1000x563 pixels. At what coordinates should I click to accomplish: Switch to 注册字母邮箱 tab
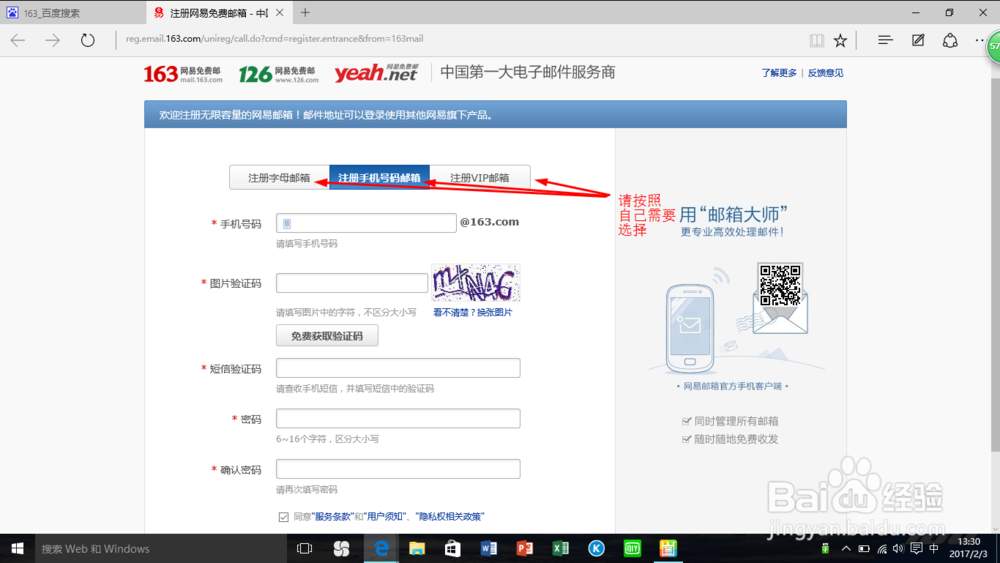click(x=279, y=177)
